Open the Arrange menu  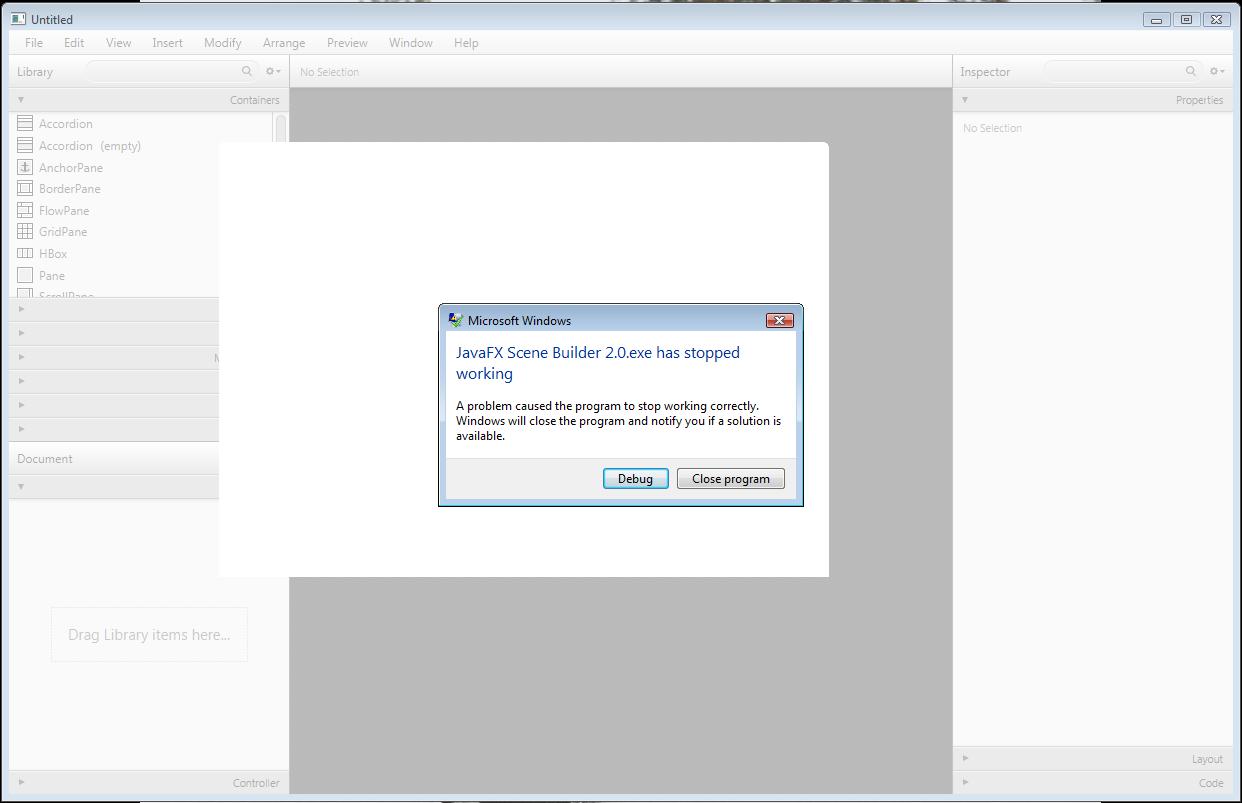(x=284, y=43)
